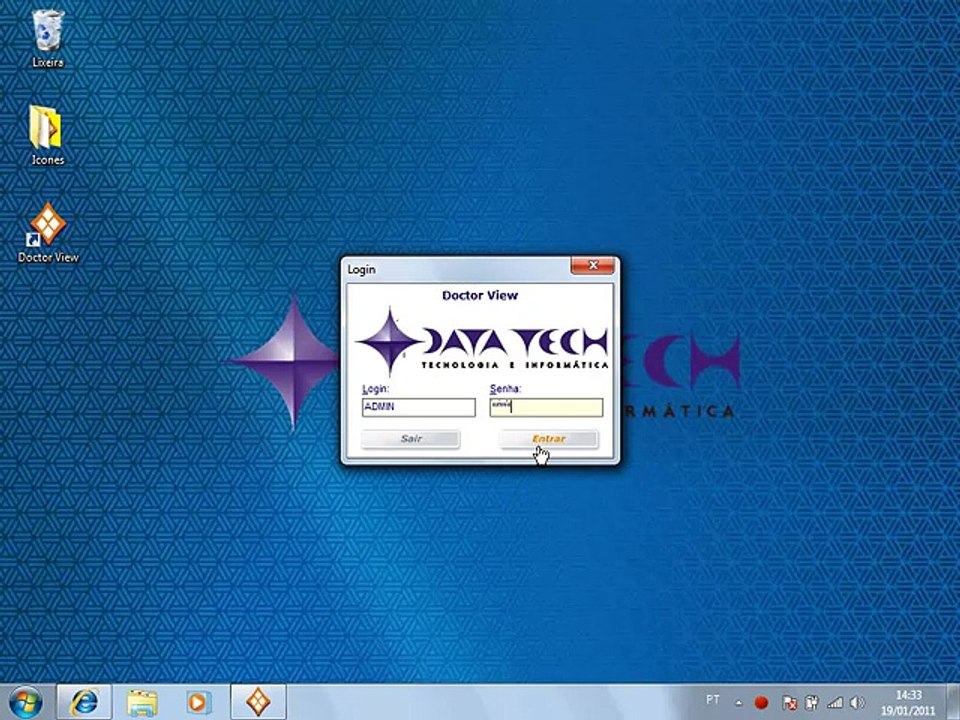Show hidden tray icons arrow

pos(739,702)
